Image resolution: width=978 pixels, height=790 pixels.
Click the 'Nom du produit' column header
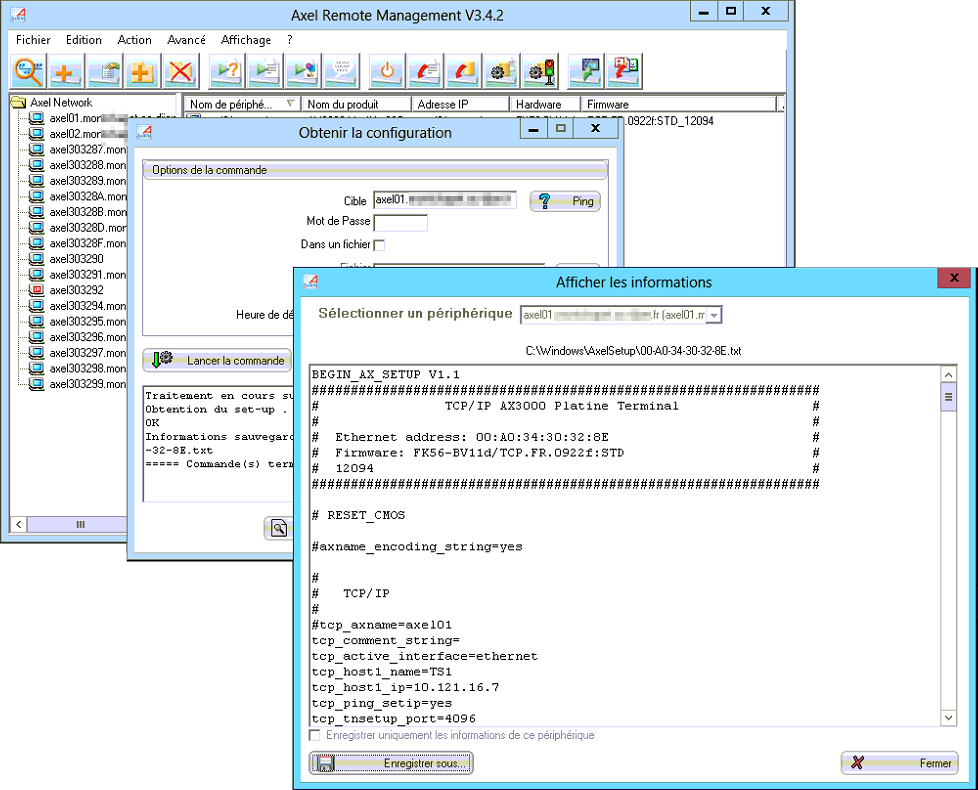[x=356, y=104]
